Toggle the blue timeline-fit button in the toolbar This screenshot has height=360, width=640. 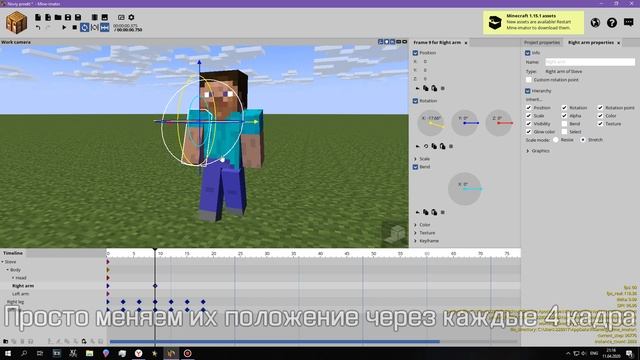[105, 28]
